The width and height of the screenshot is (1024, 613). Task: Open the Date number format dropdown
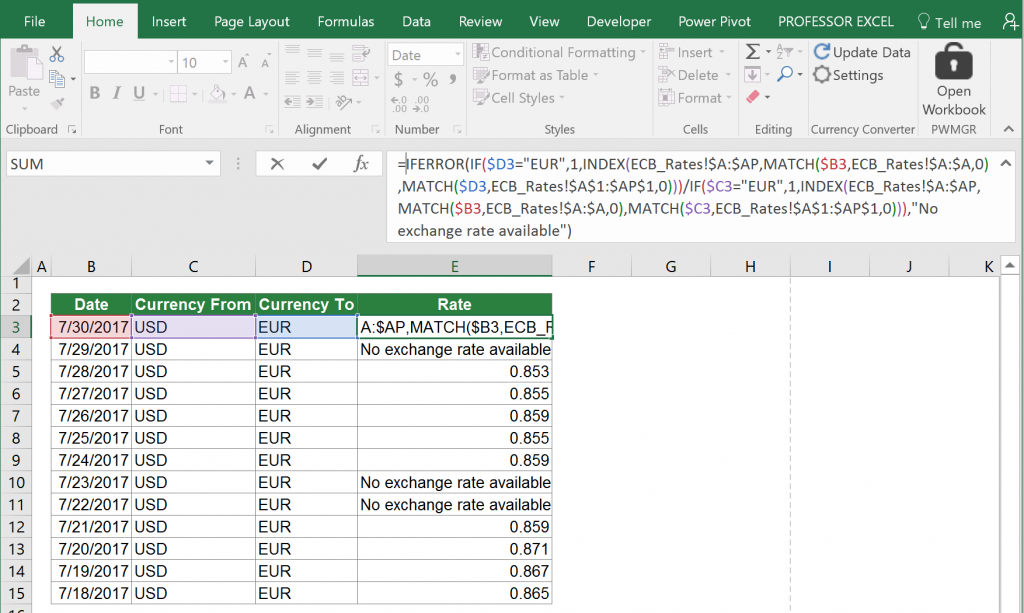[458, 53]
